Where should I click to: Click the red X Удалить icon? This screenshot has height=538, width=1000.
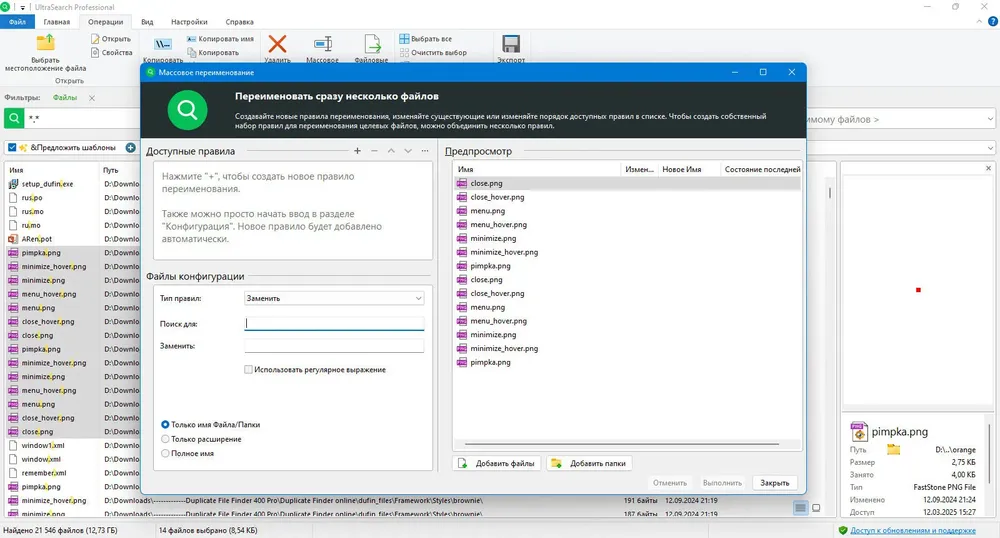(277, 44)
